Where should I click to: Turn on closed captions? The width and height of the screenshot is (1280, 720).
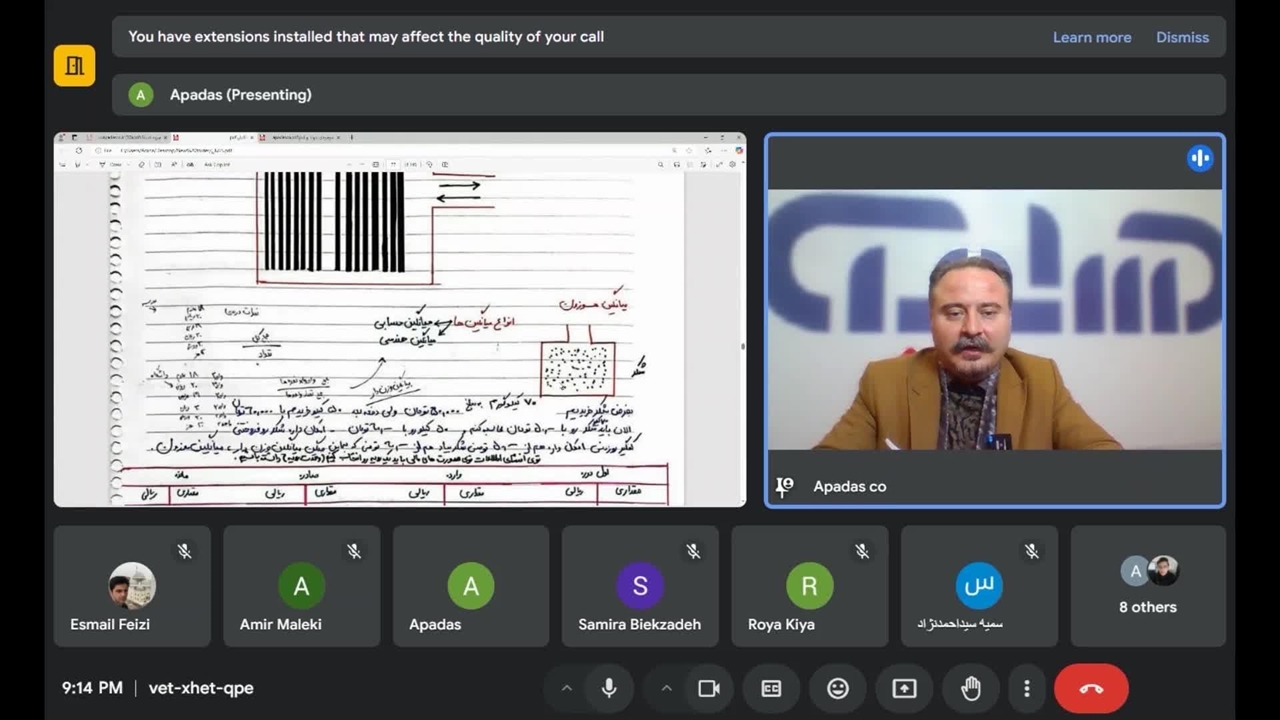point(771,688)
